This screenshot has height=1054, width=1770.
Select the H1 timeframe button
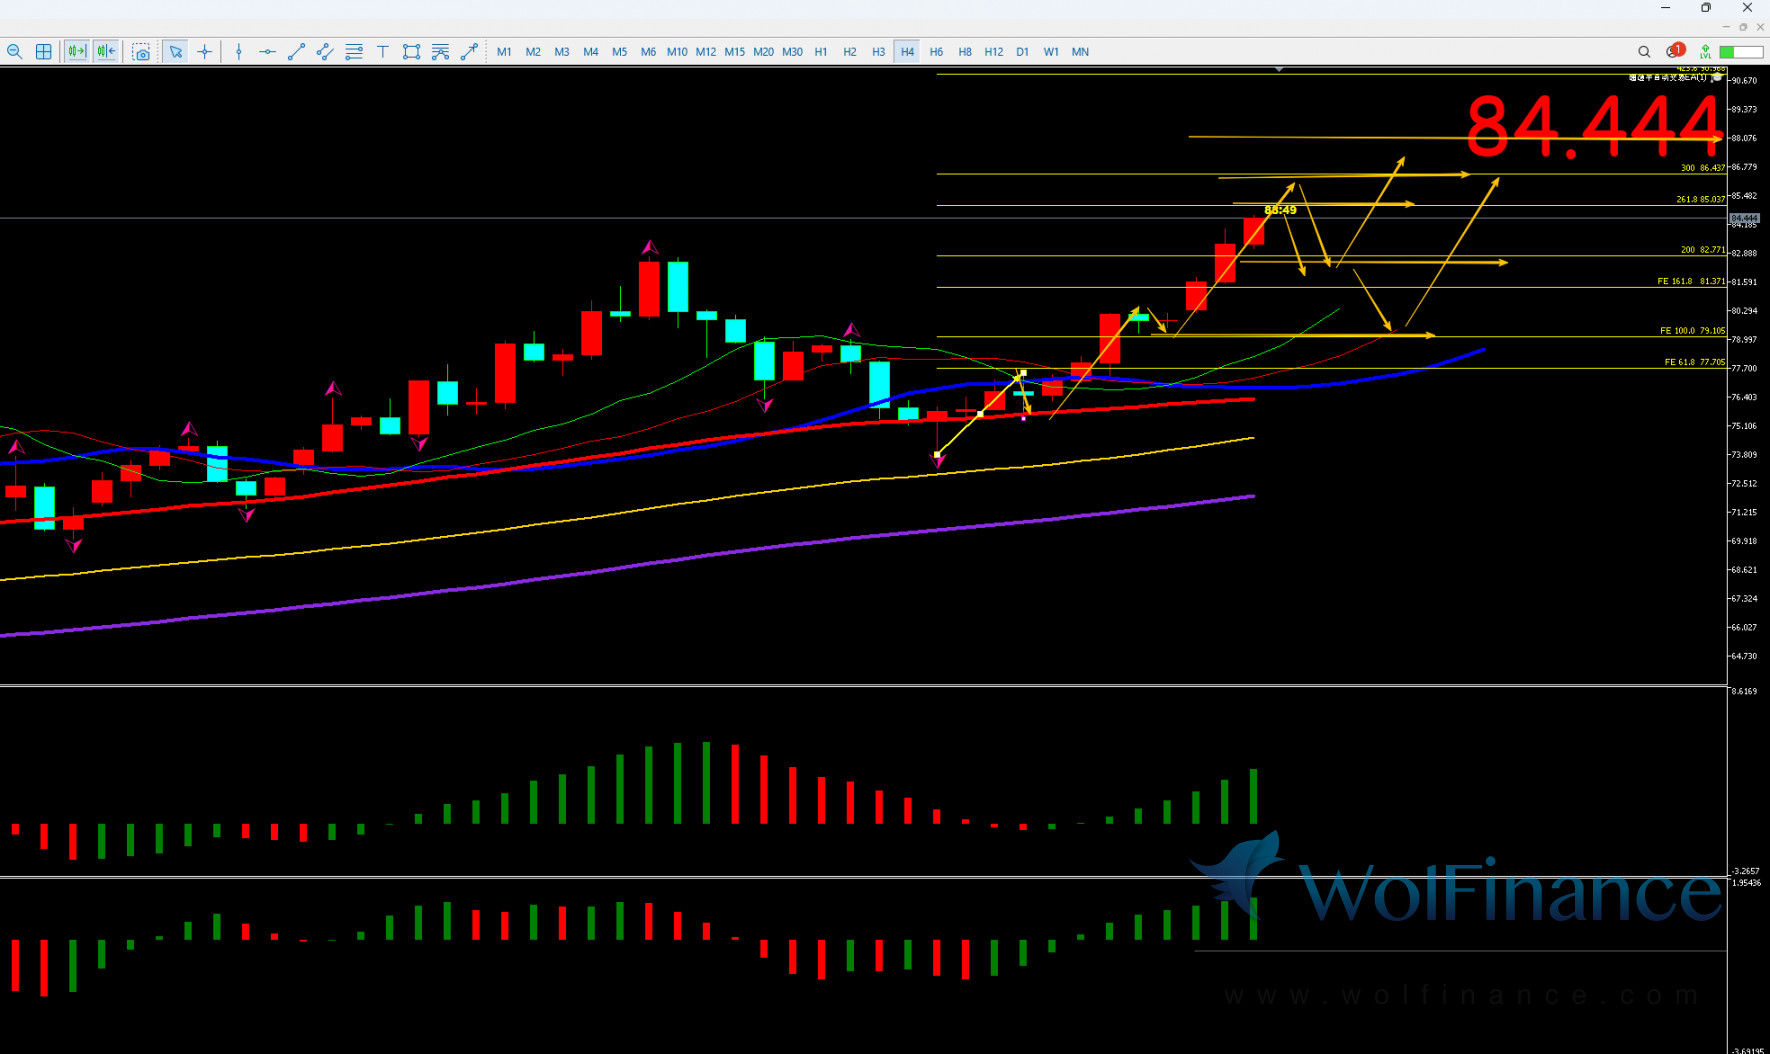(821, 52)
